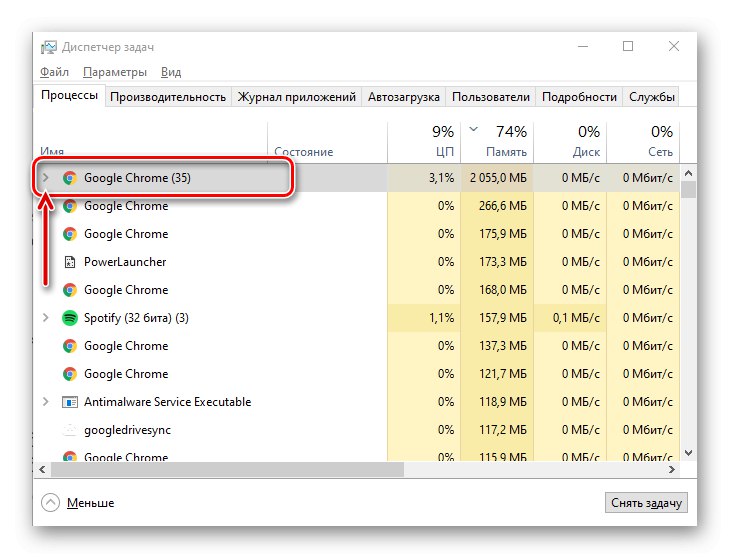Click the Spotify process icon

click(69, 318)
